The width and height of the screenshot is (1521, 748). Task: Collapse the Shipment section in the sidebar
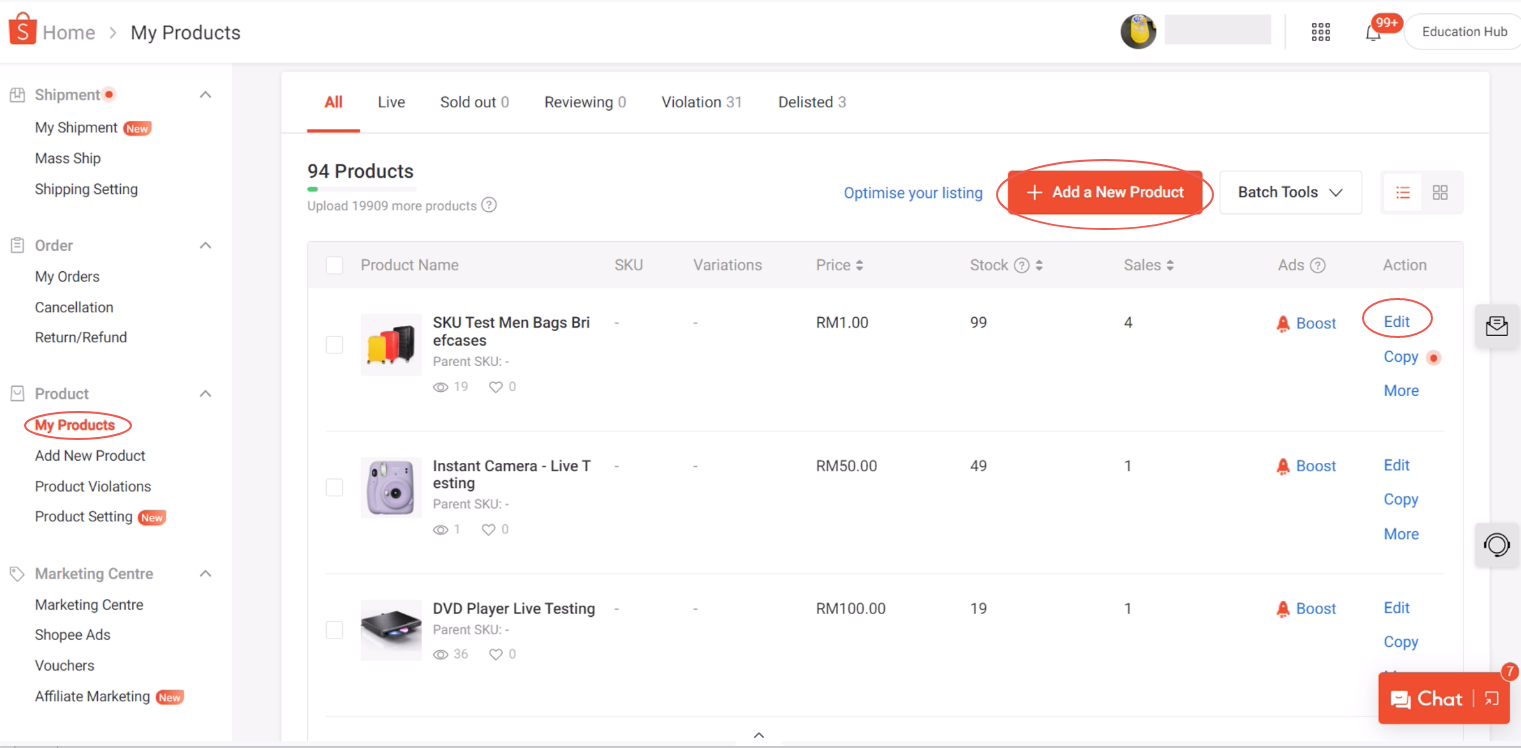click(x=205, y=94)
